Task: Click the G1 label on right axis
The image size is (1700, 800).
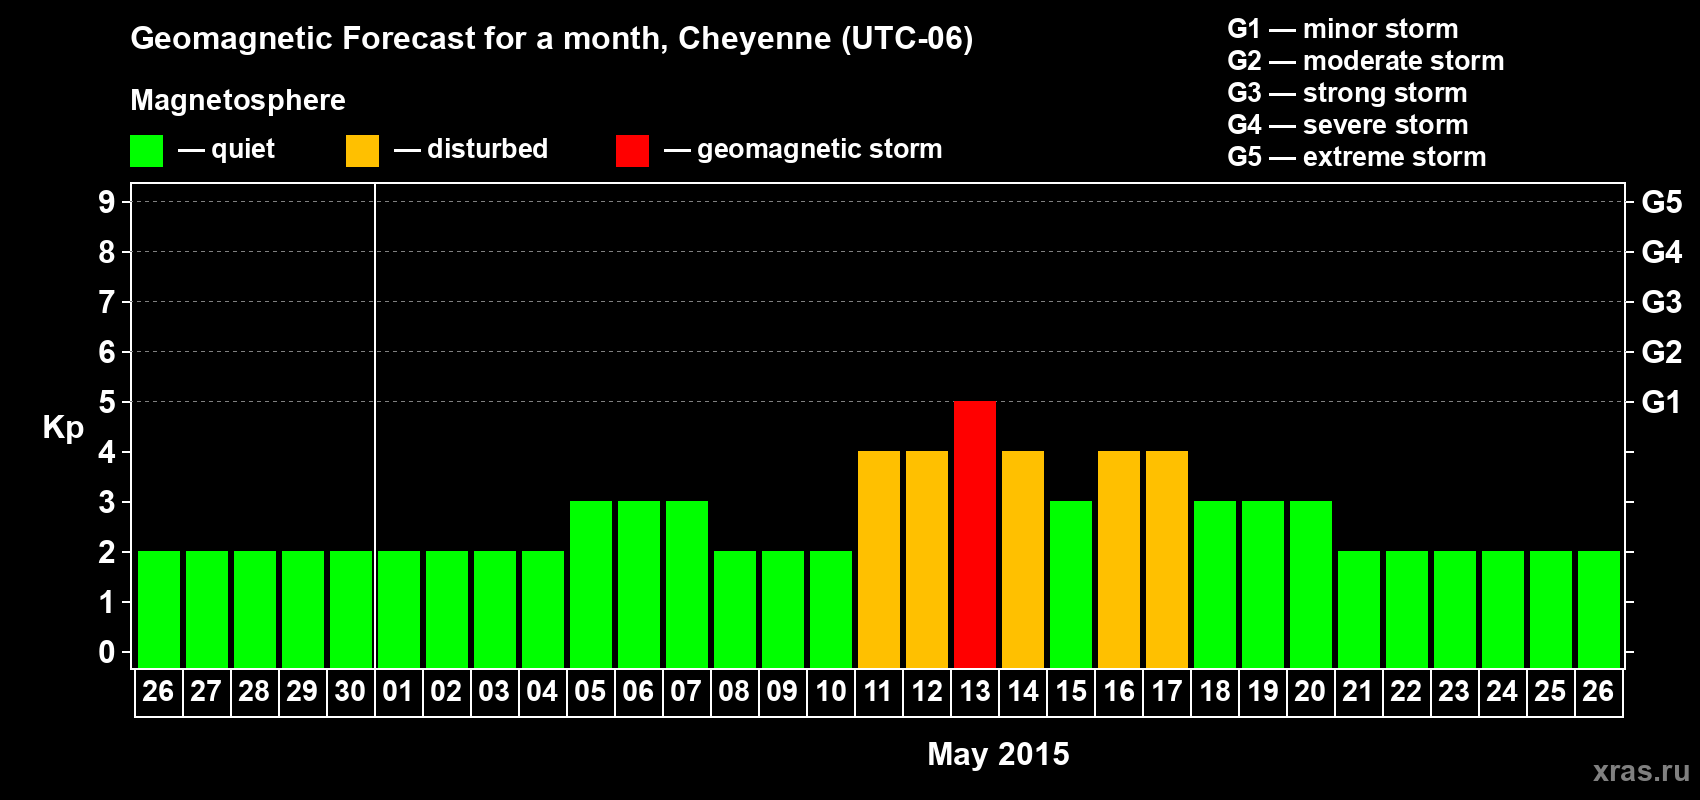Action: pyautogui.click(x=1661, y=402)
